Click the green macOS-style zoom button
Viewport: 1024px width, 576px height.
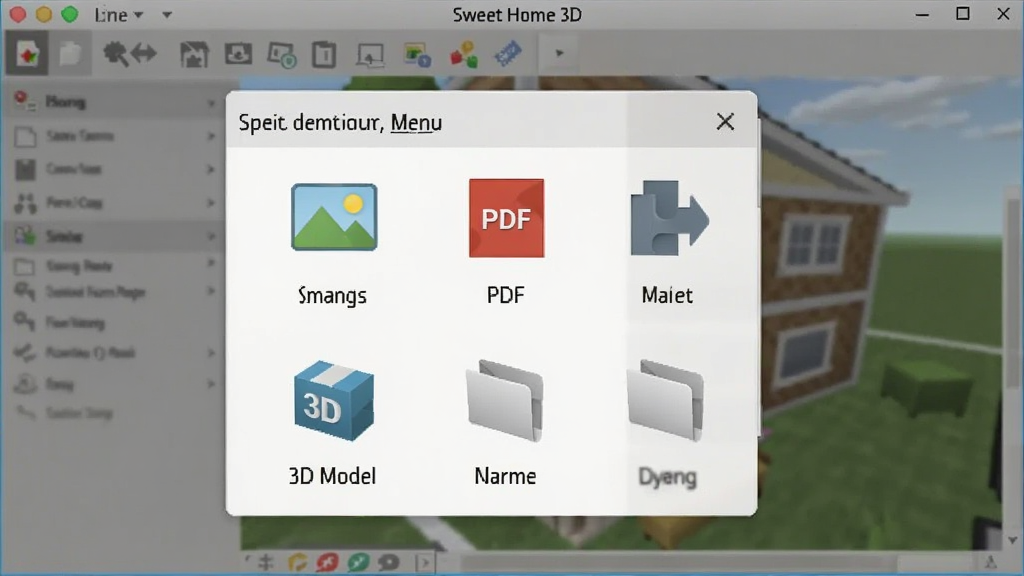[x=70, y=14]
